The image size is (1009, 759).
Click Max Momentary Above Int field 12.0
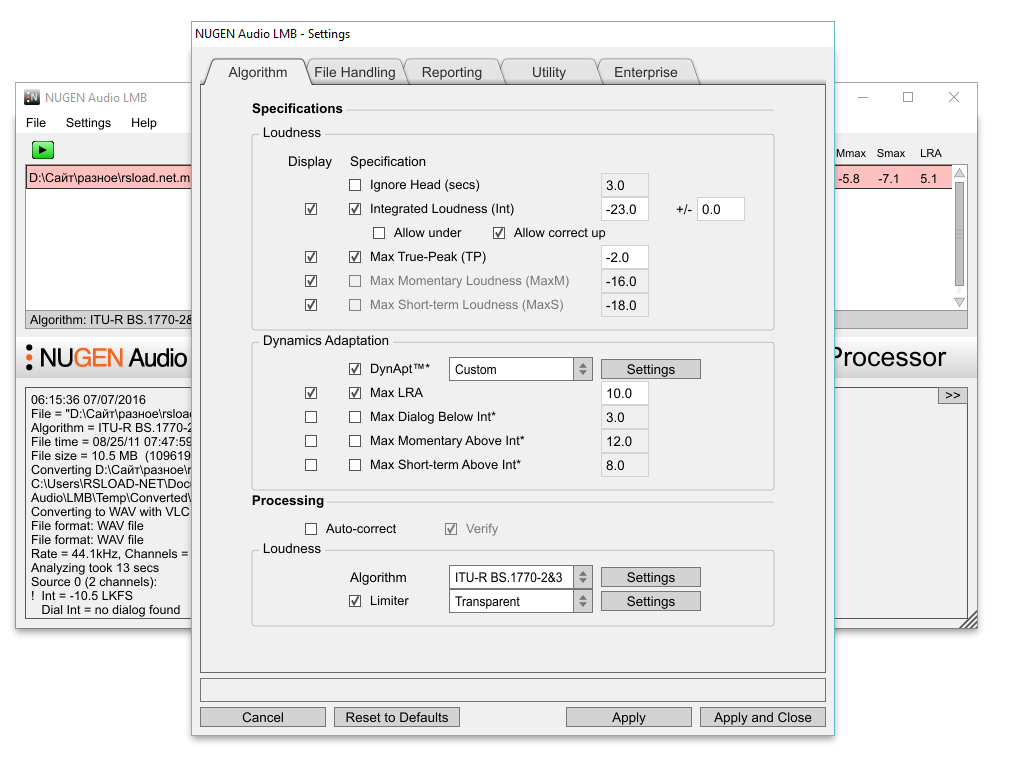click(625, 441)
